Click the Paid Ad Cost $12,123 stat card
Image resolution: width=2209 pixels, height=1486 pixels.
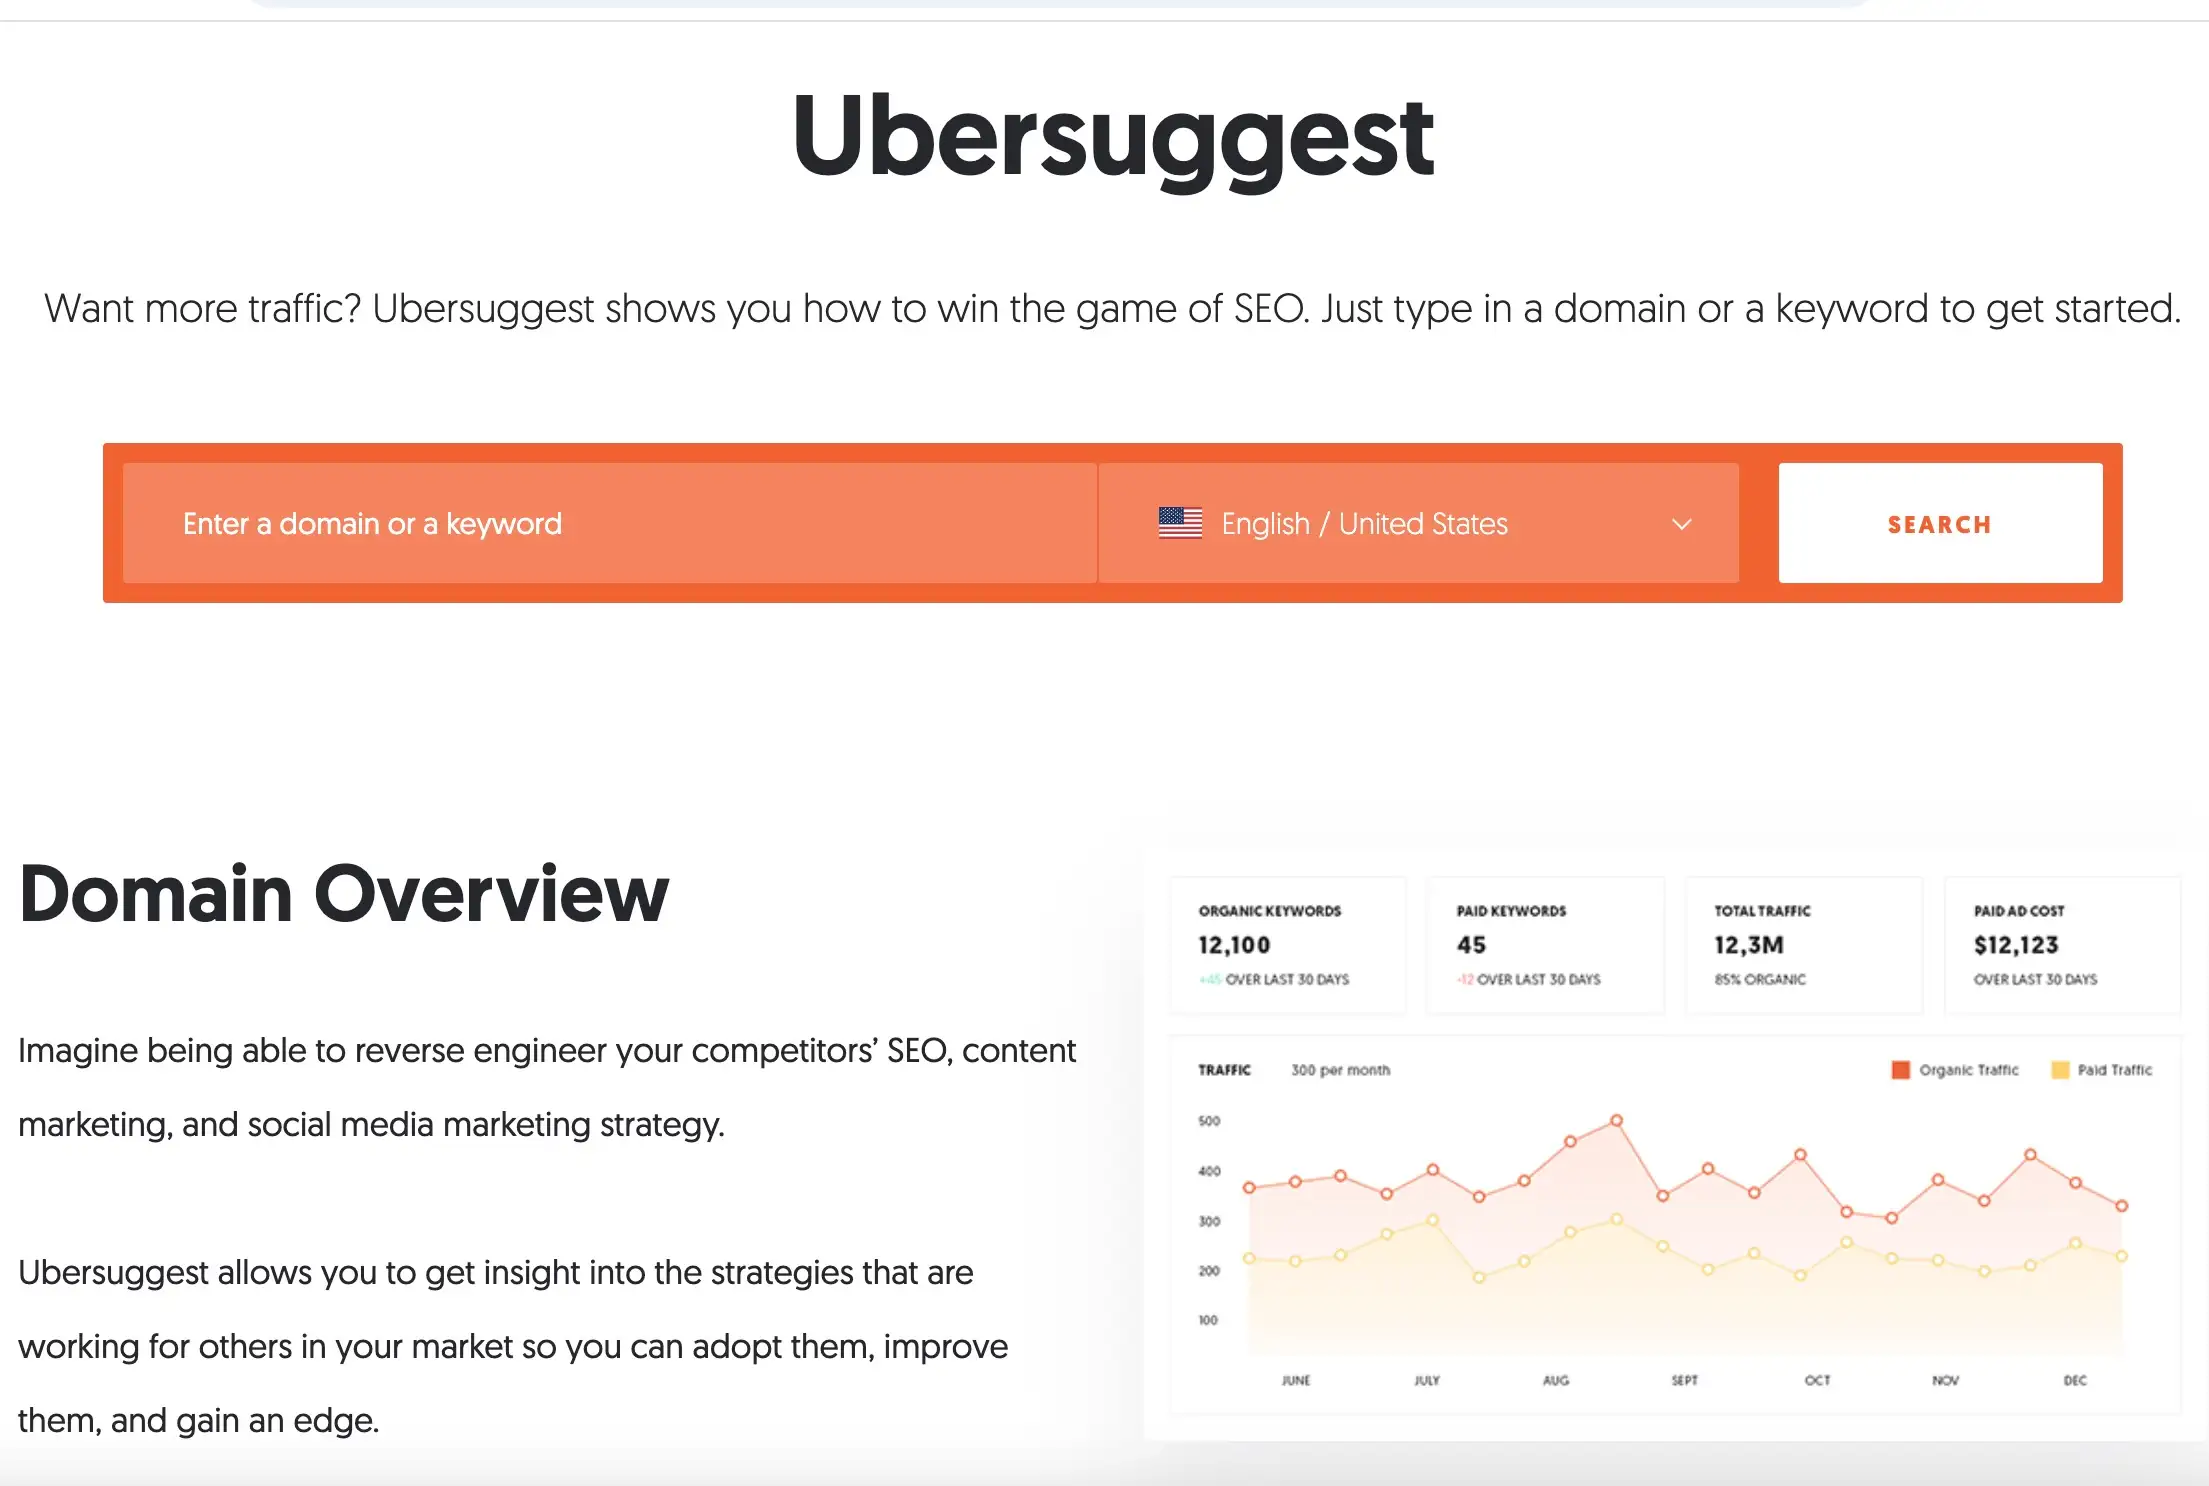[2062, 945]
